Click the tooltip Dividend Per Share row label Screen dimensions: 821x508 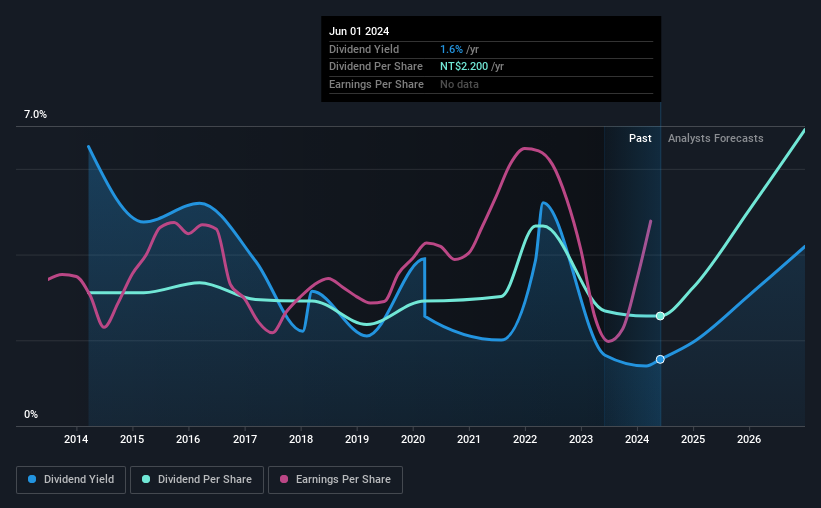pos(375,67)
